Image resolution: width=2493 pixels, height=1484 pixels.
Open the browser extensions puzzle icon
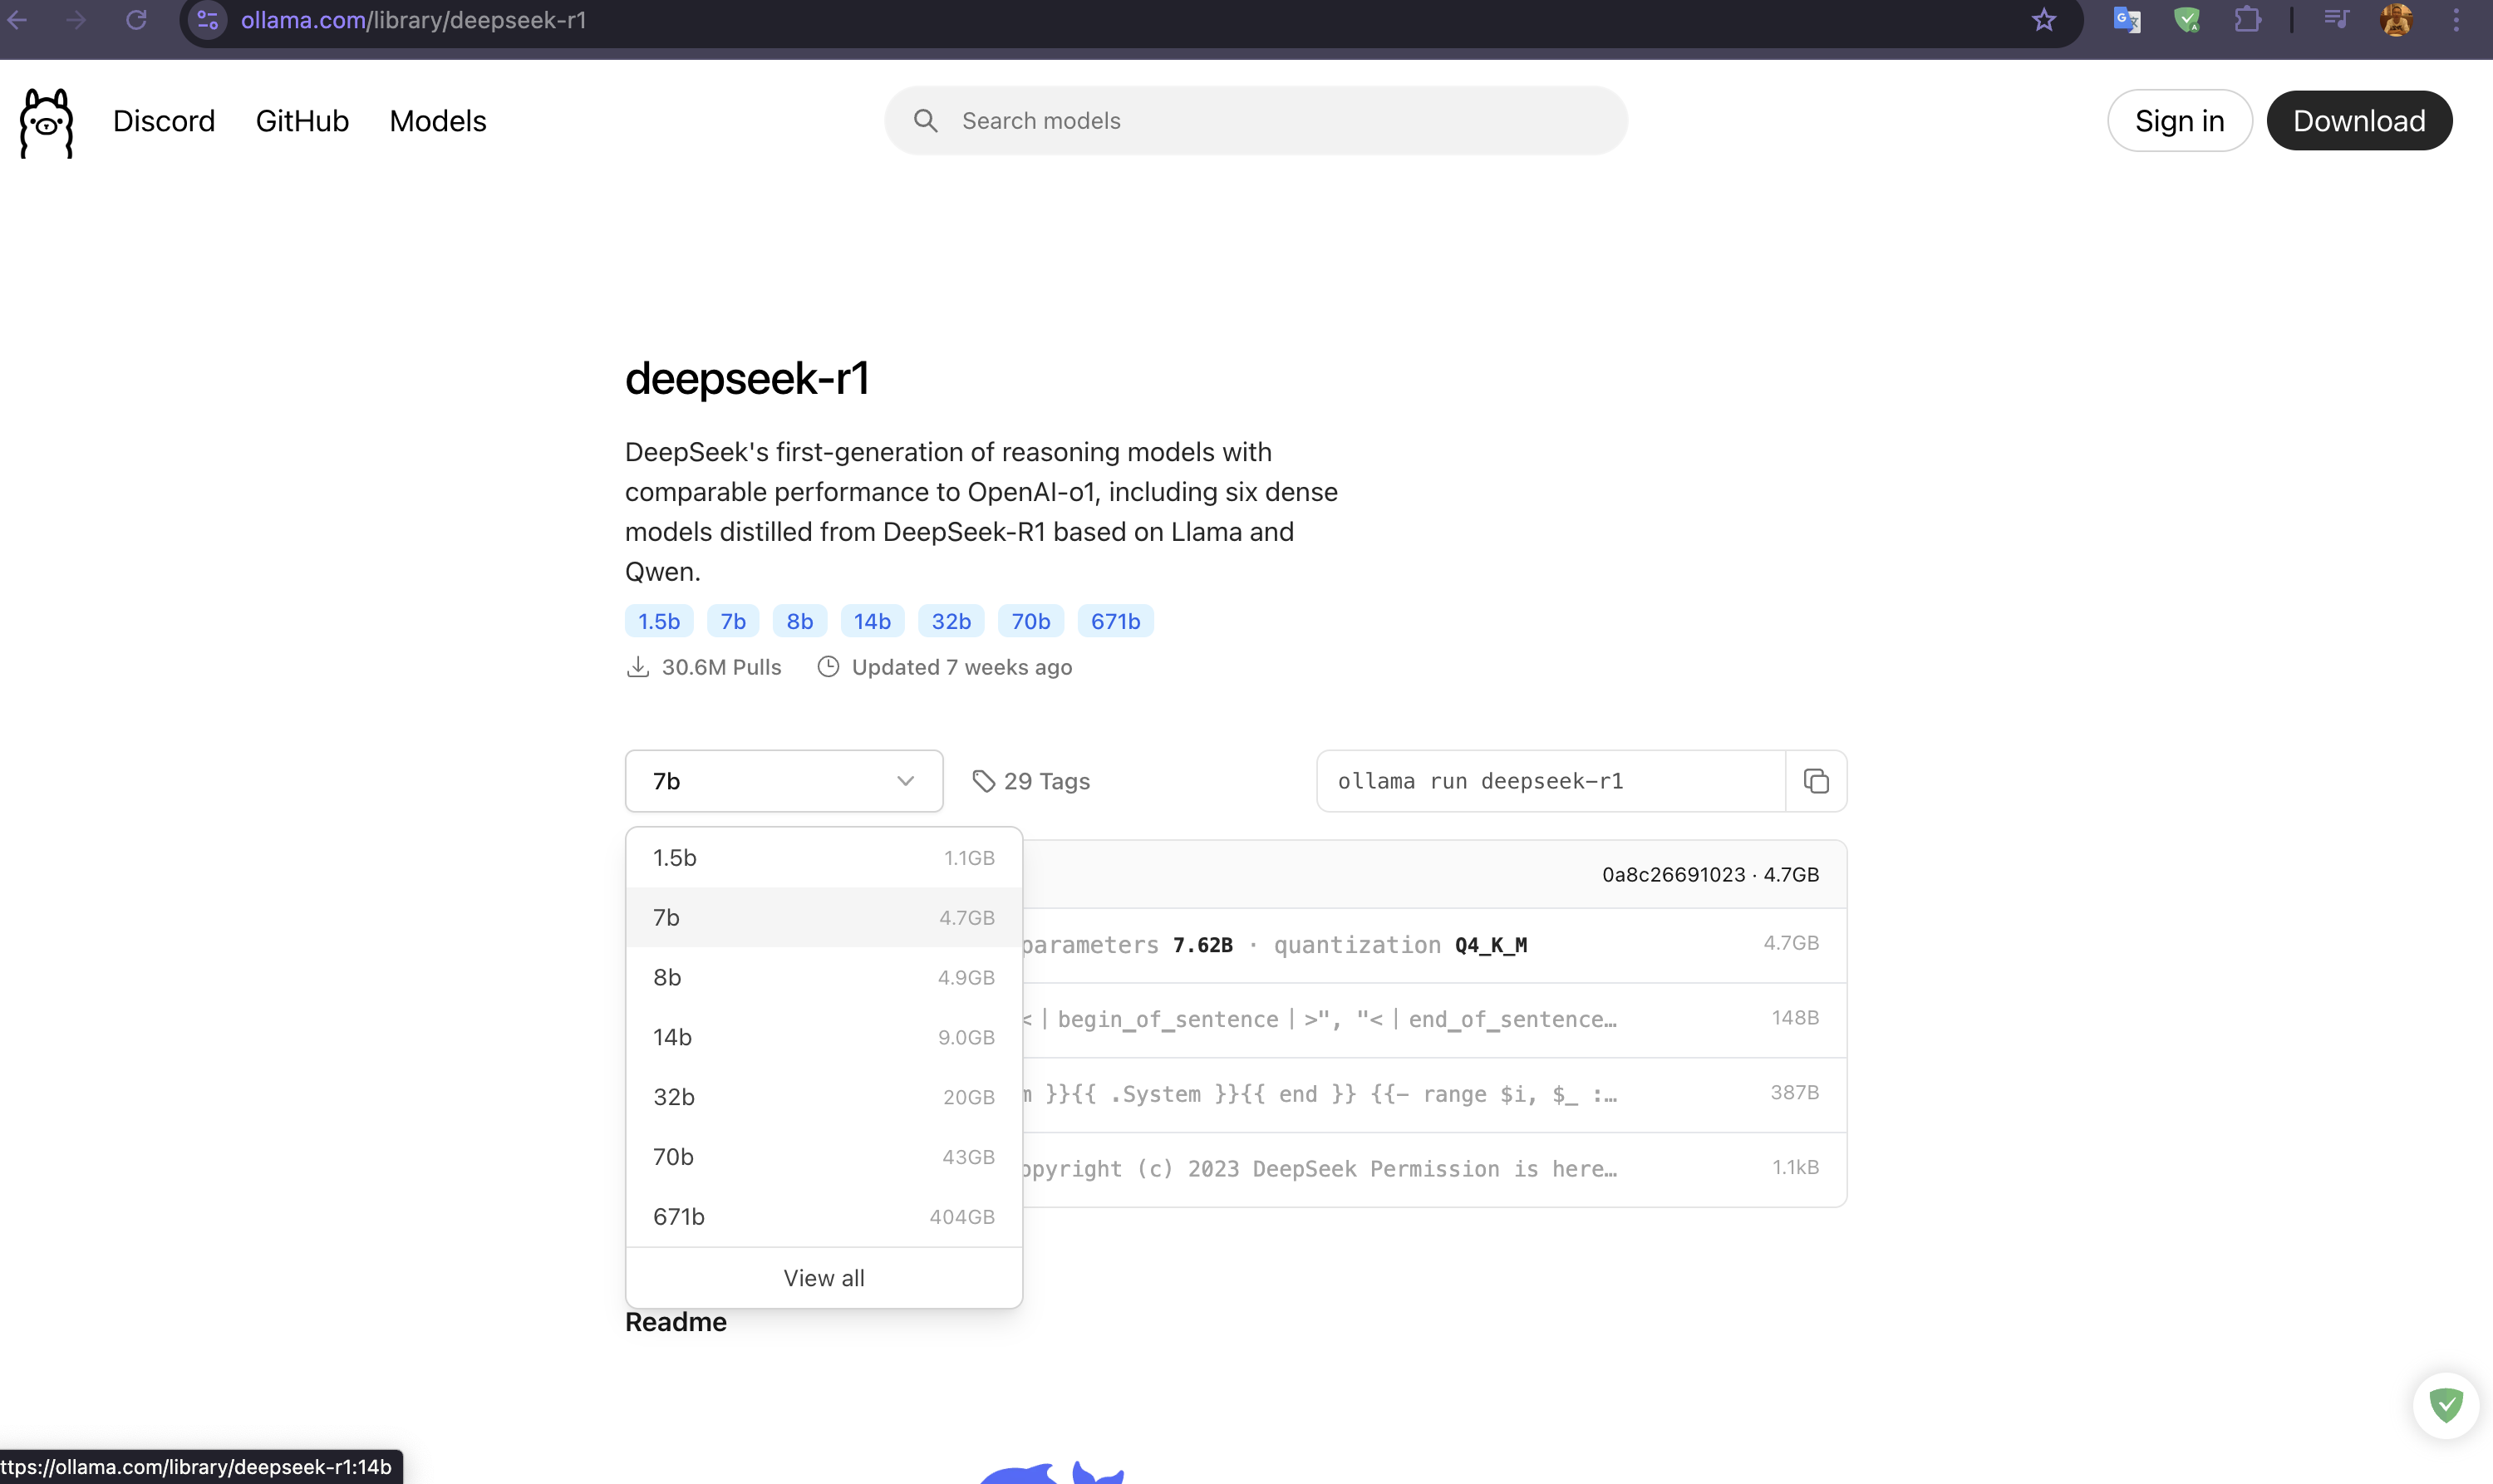tap(2247, 20)
